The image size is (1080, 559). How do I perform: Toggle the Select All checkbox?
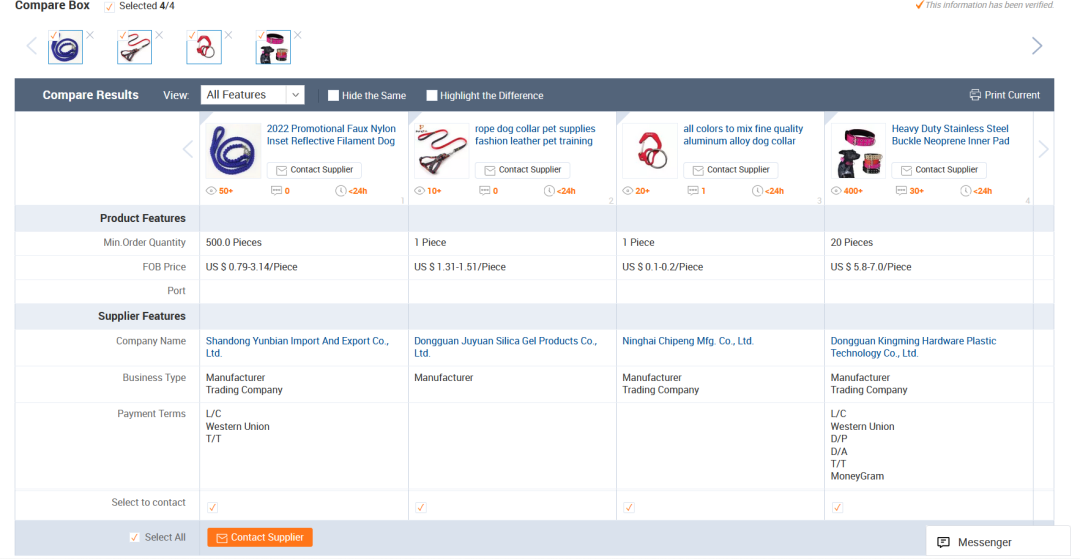pyautogui.click(x=135, y=537)
